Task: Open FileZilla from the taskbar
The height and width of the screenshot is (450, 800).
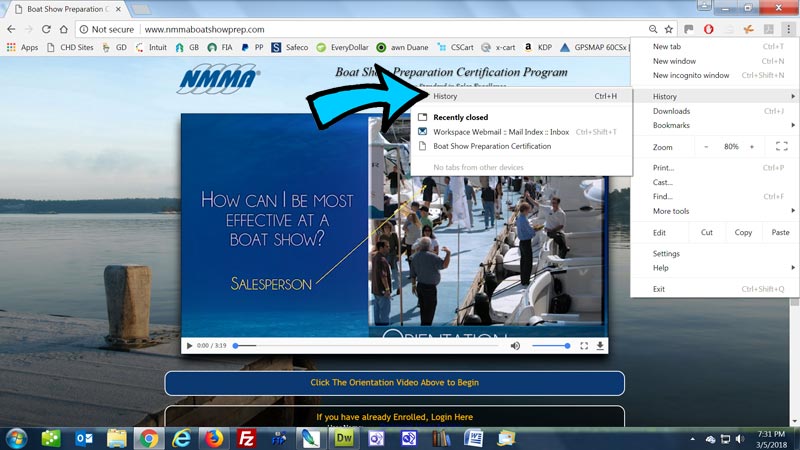Action: pos(246,438)
